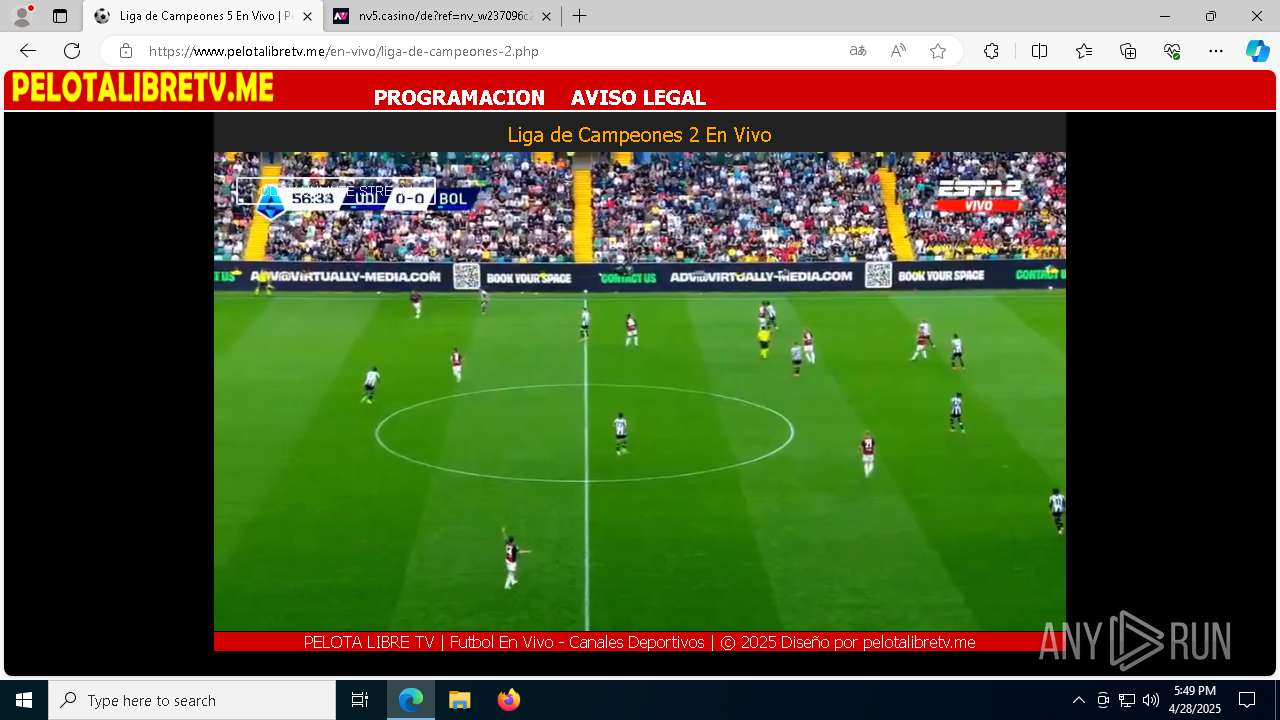Start Read aloud from the address bar
1280x720 pixels.
point(898,51)
